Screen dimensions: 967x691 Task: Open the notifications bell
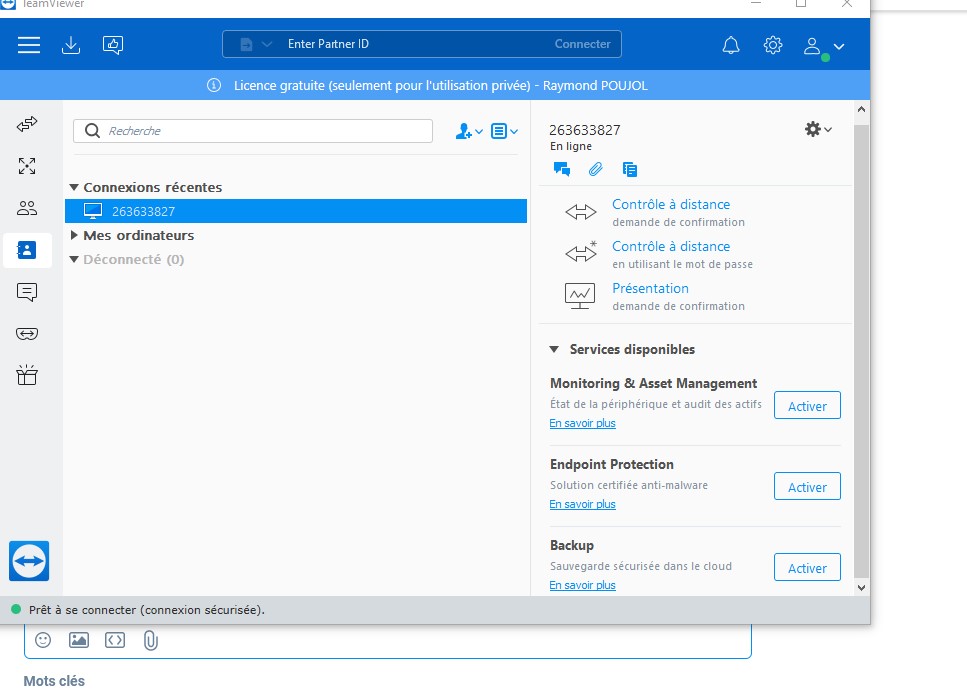pos(731,45)
